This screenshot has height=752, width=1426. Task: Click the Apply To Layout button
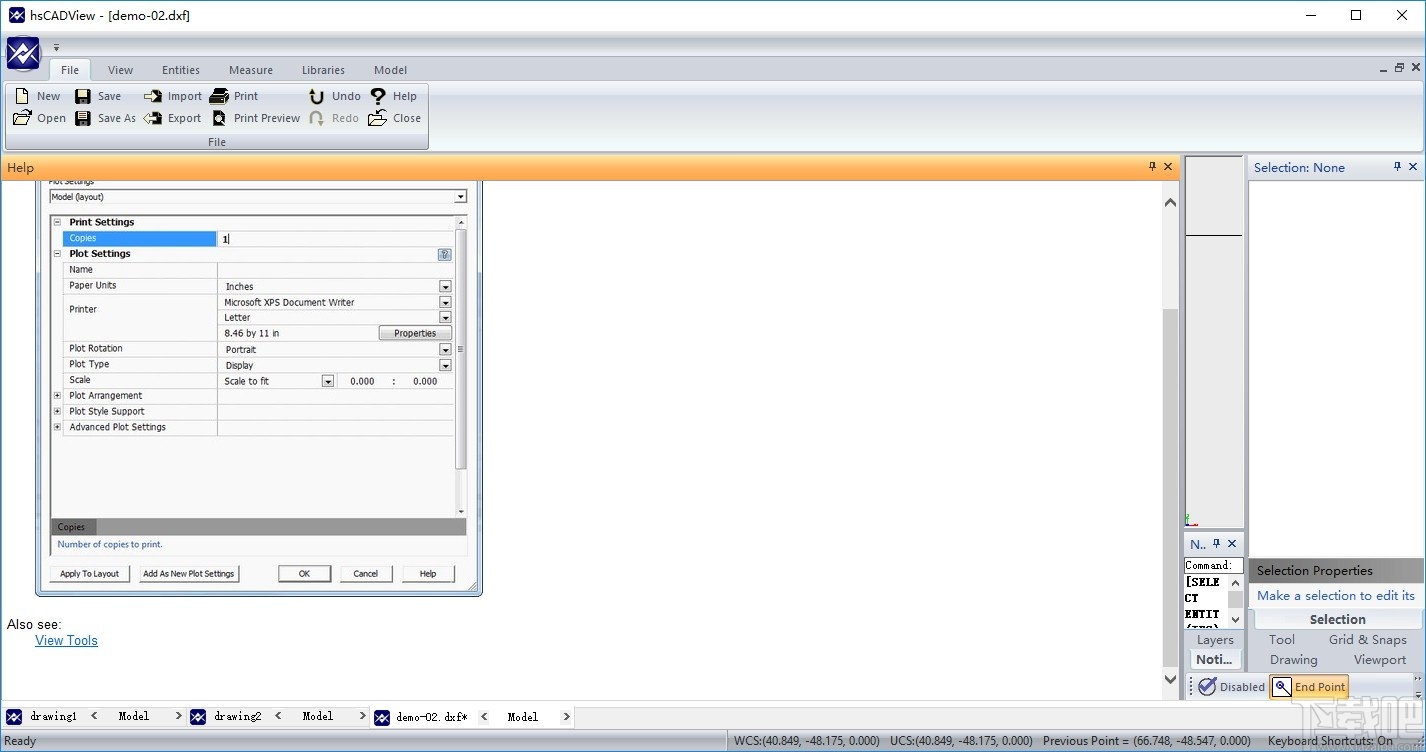pos(88,573)
